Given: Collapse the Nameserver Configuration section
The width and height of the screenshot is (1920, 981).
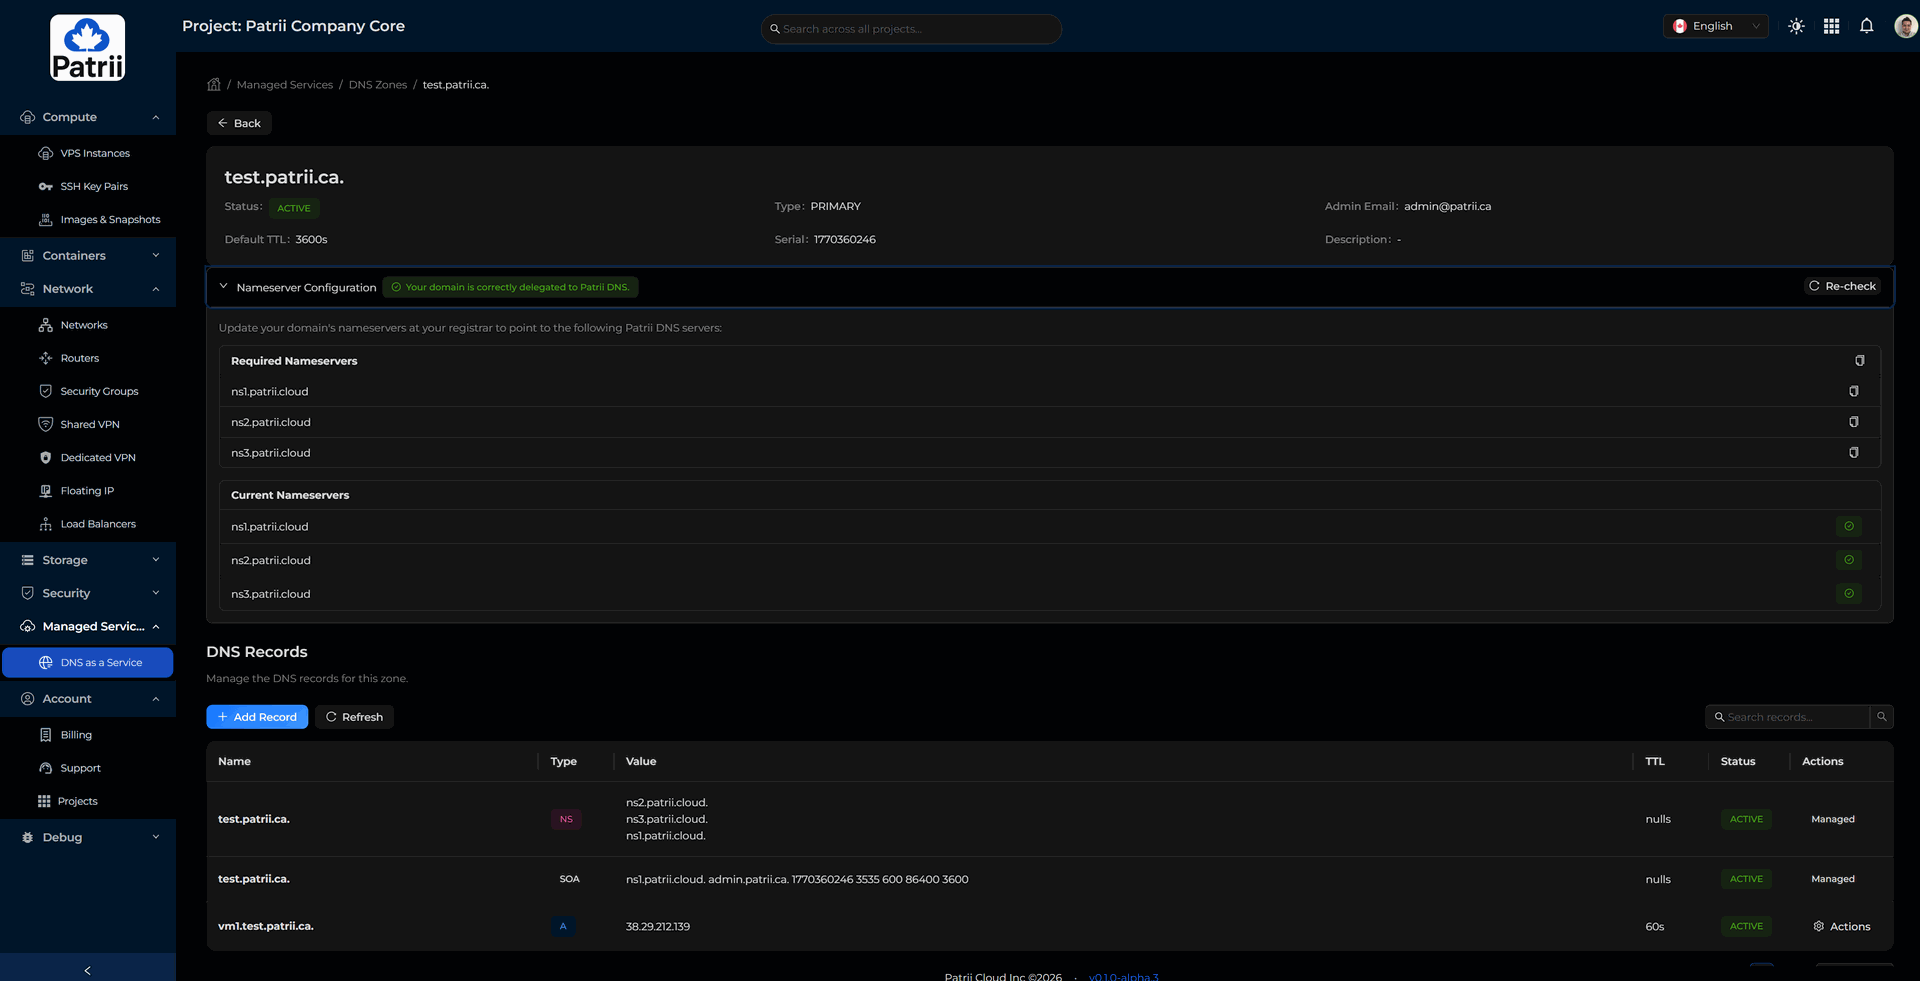Looking at the screenshot, I should (224, 287).
